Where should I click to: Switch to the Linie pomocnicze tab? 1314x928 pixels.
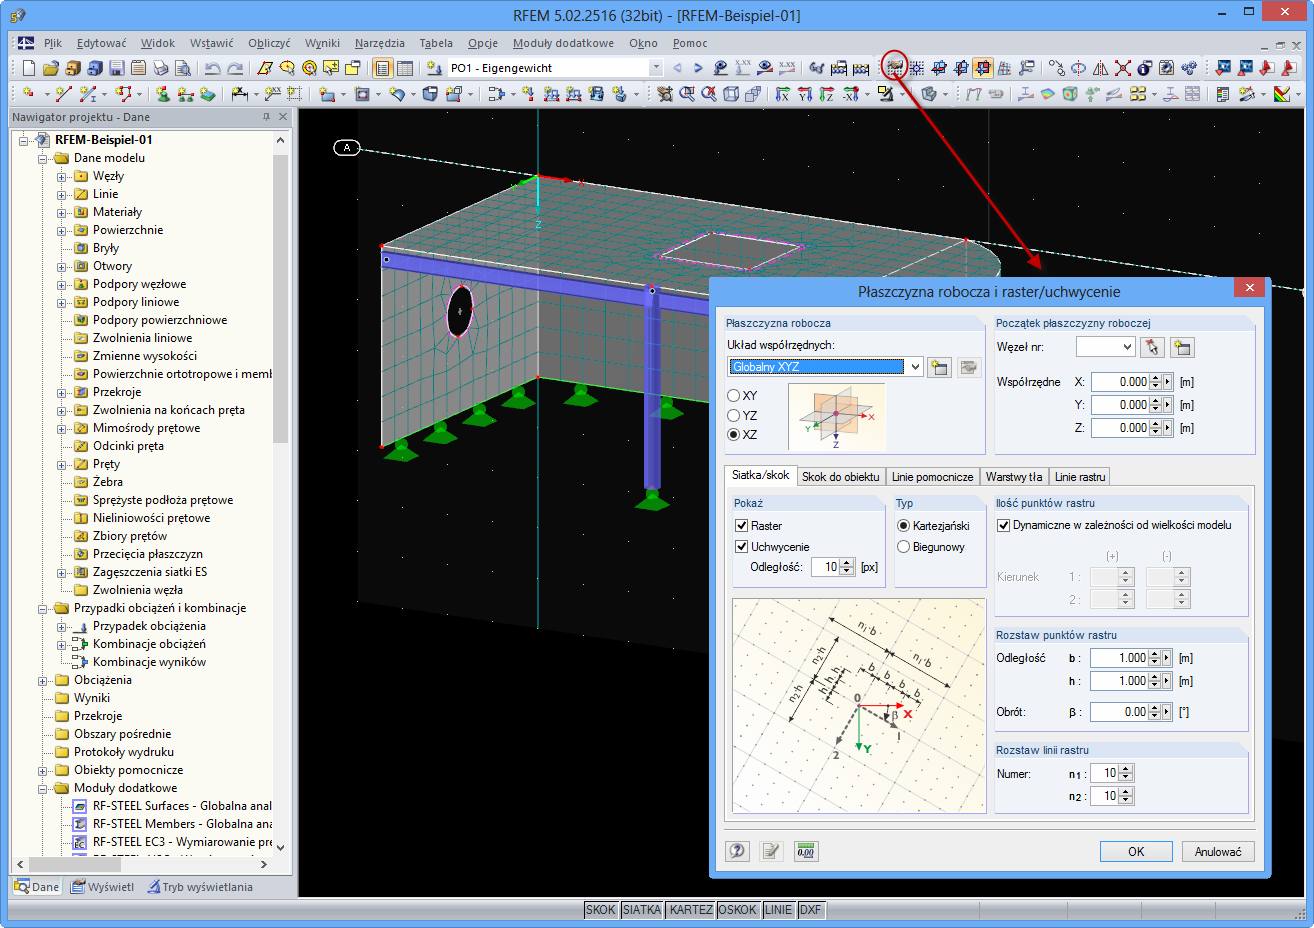point(933,477)
